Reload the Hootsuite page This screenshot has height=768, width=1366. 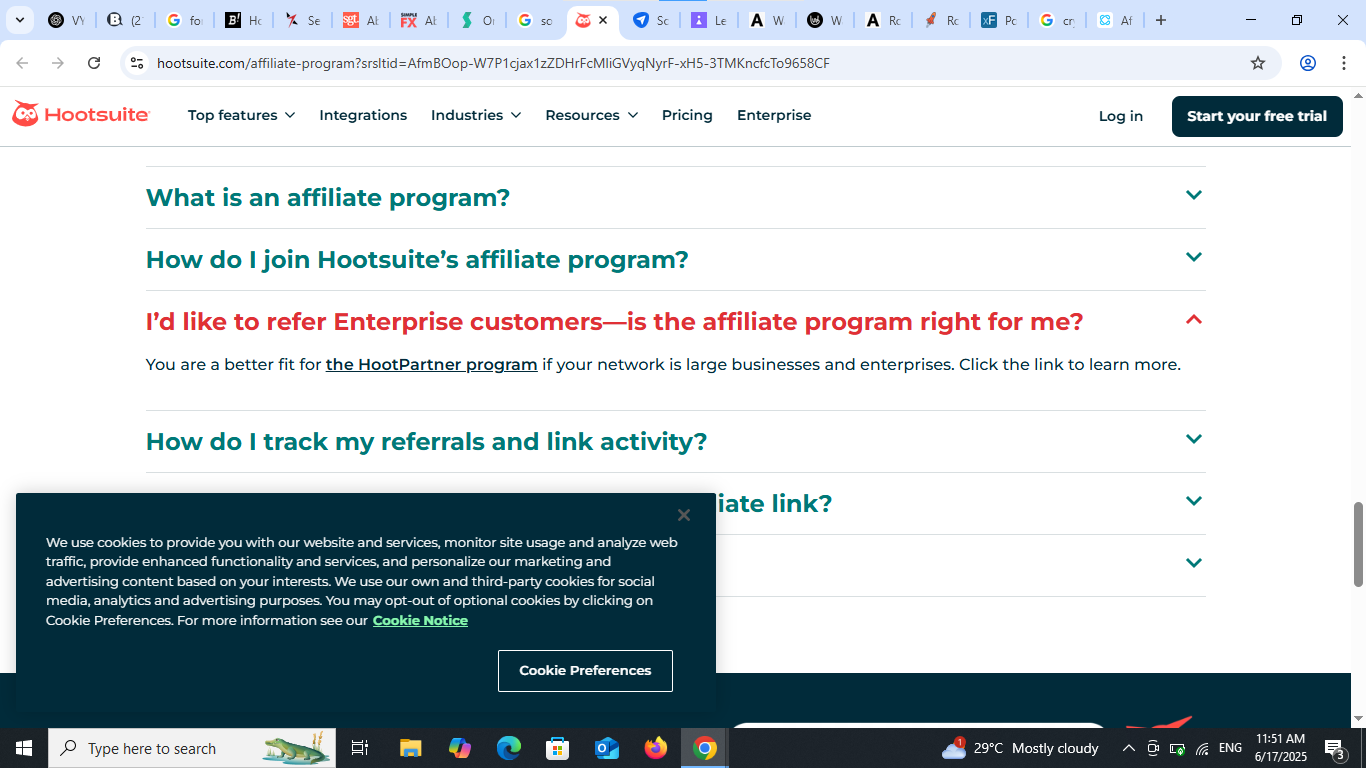(94, 63)
